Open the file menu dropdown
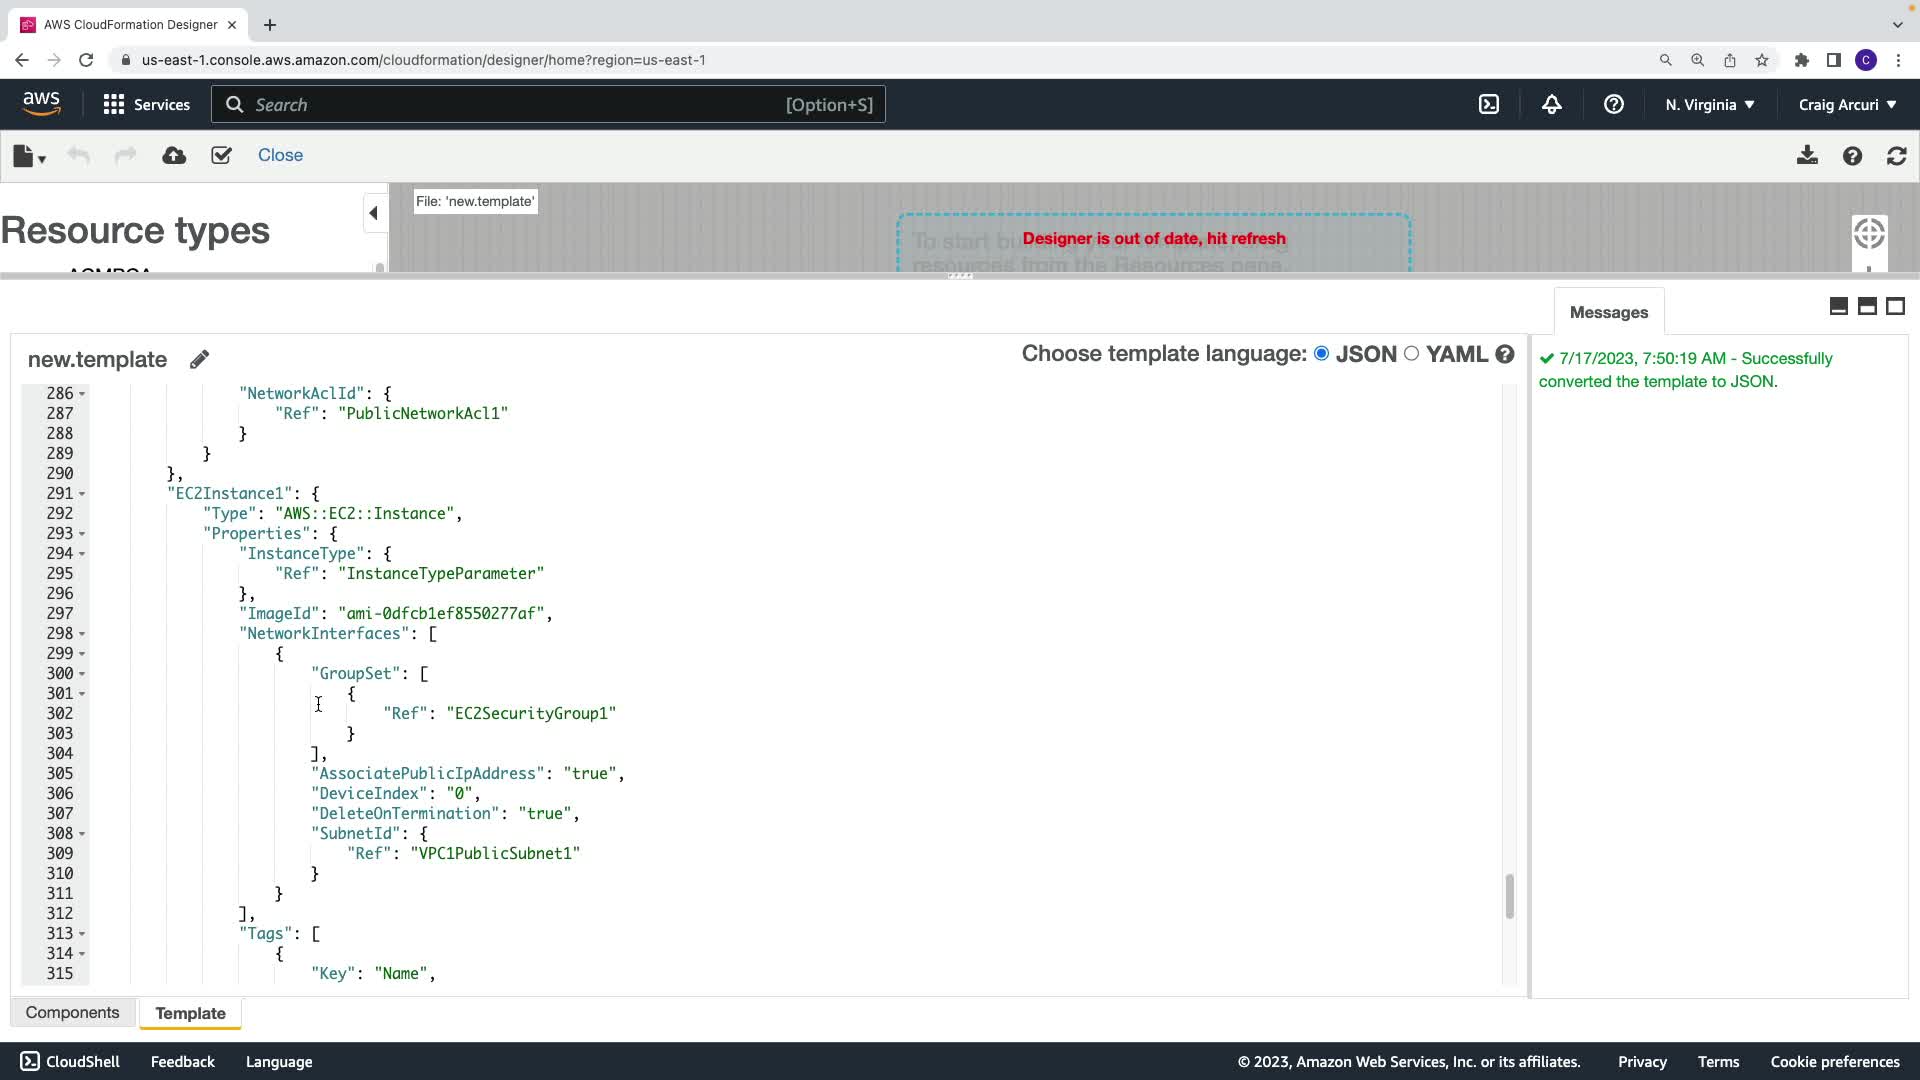 point(29,156)
